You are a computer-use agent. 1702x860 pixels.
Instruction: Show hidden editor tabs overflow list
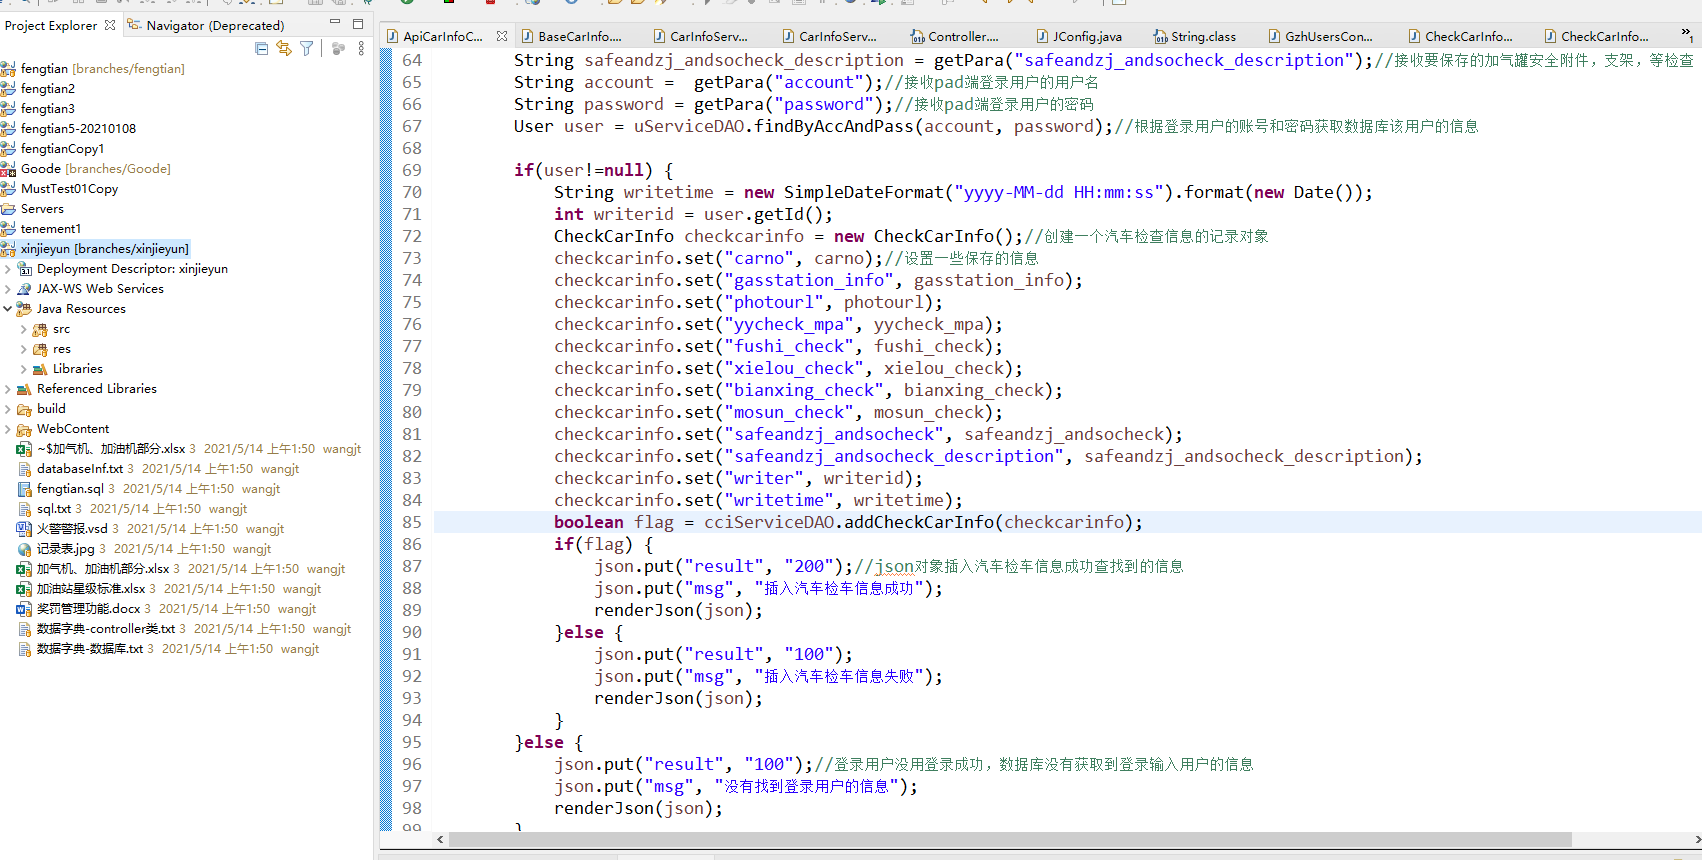1687,35
